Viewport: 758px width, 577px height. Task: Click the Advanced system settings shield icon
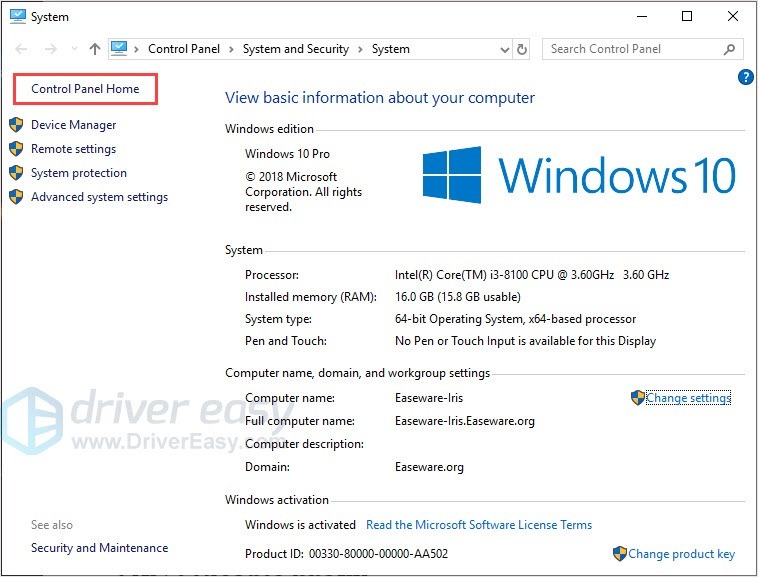coord(16,197)
